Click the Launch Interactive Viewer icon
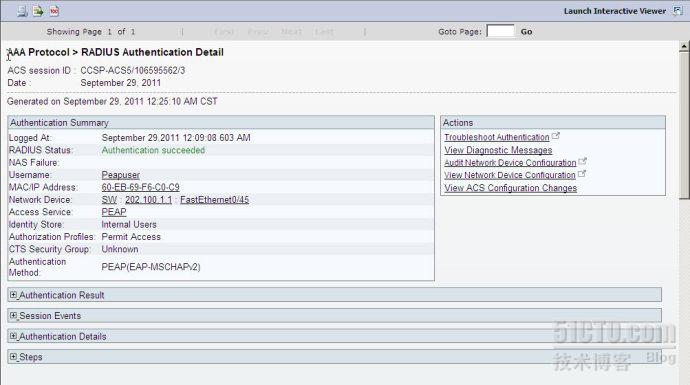The image size is (690, 385). 678,11
